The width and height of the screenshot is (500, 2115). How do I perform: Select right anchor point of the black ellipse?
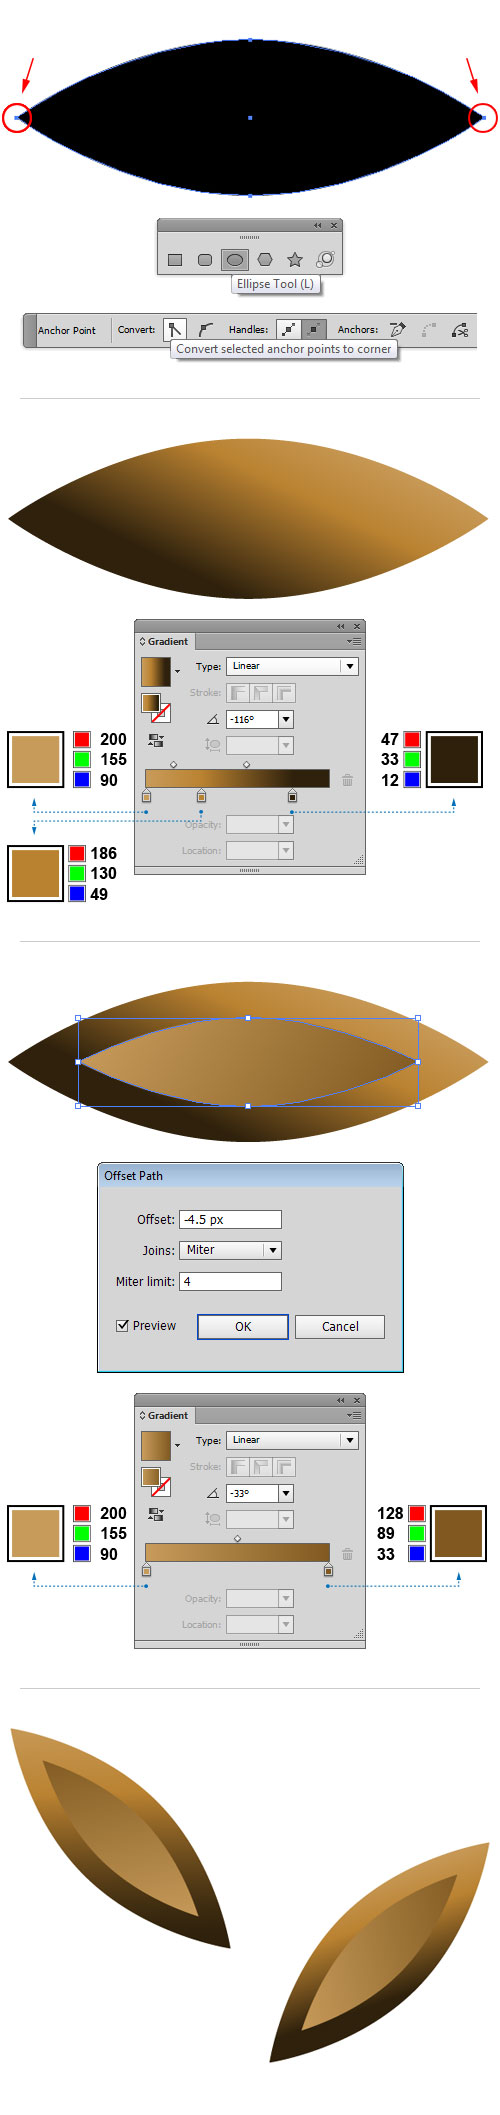pyautogui.click(x=483, y=118)
